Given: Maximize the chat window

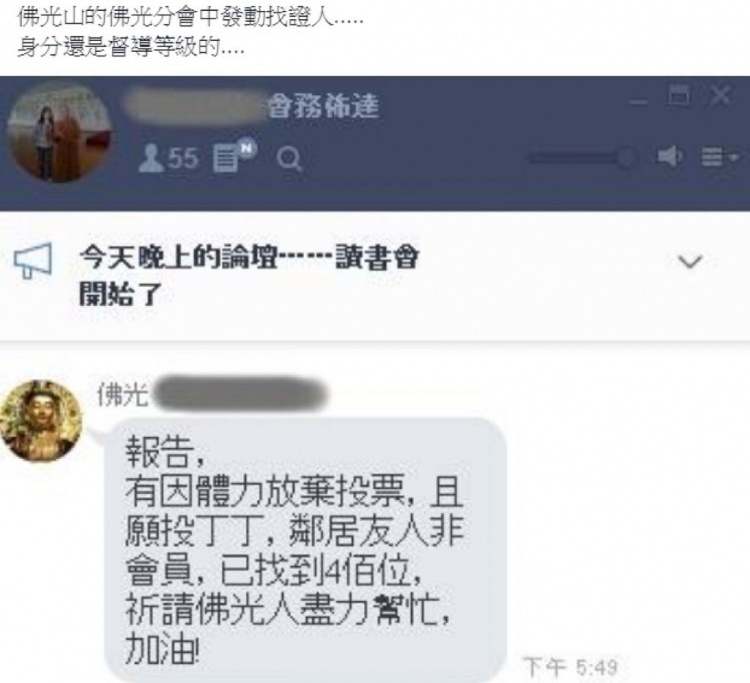Looking at the screenshot, I should (x=678, y=96).
